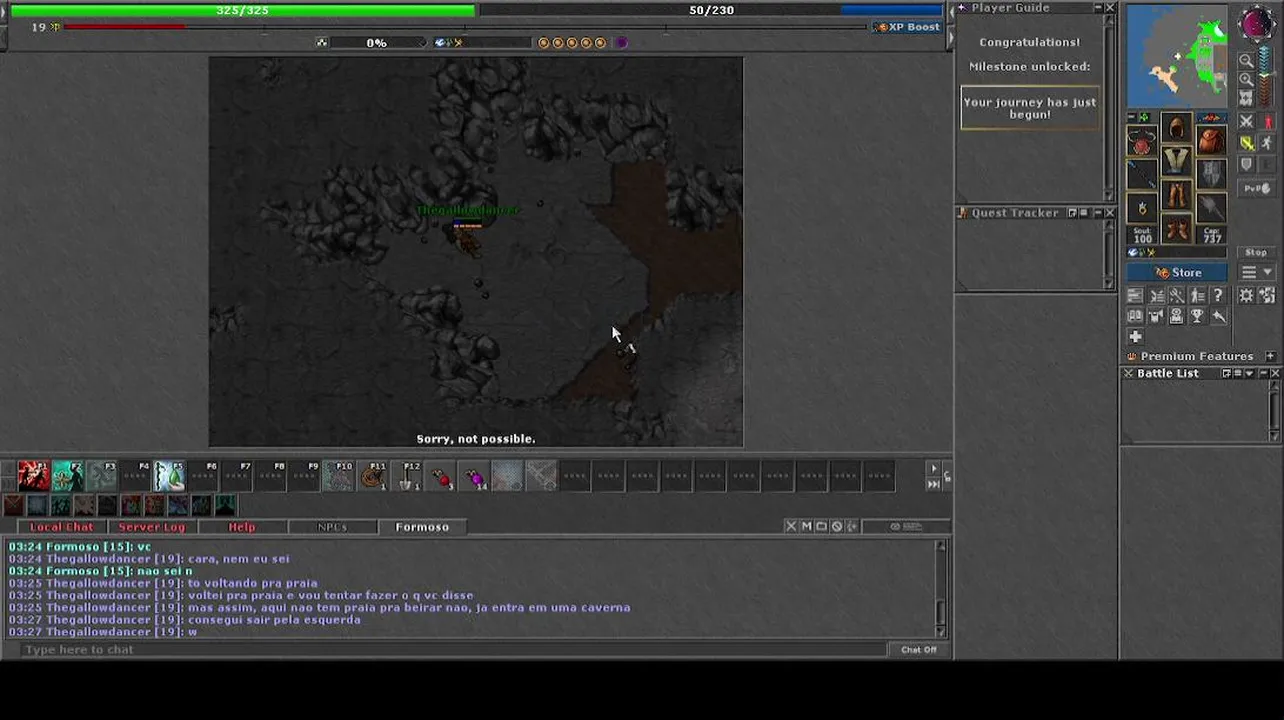Image resolution: width=1284 pixels, height=720 pixels.
Task: Click the minimap view
Action: 1177,56
